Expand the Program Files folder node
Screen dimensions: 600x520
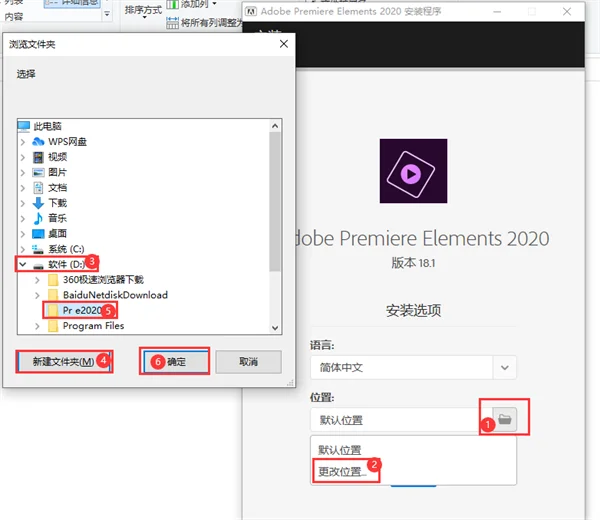[x=37, y=326]
